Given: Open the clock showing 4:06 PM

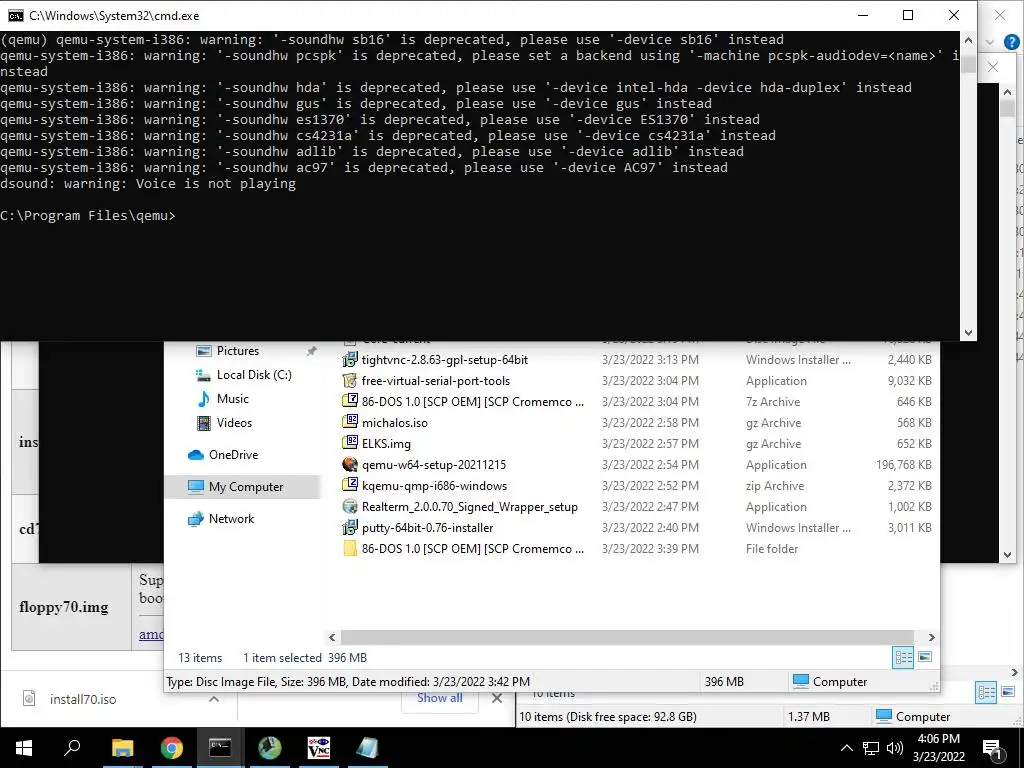Looking at the screenshot, I should [938, 748].
